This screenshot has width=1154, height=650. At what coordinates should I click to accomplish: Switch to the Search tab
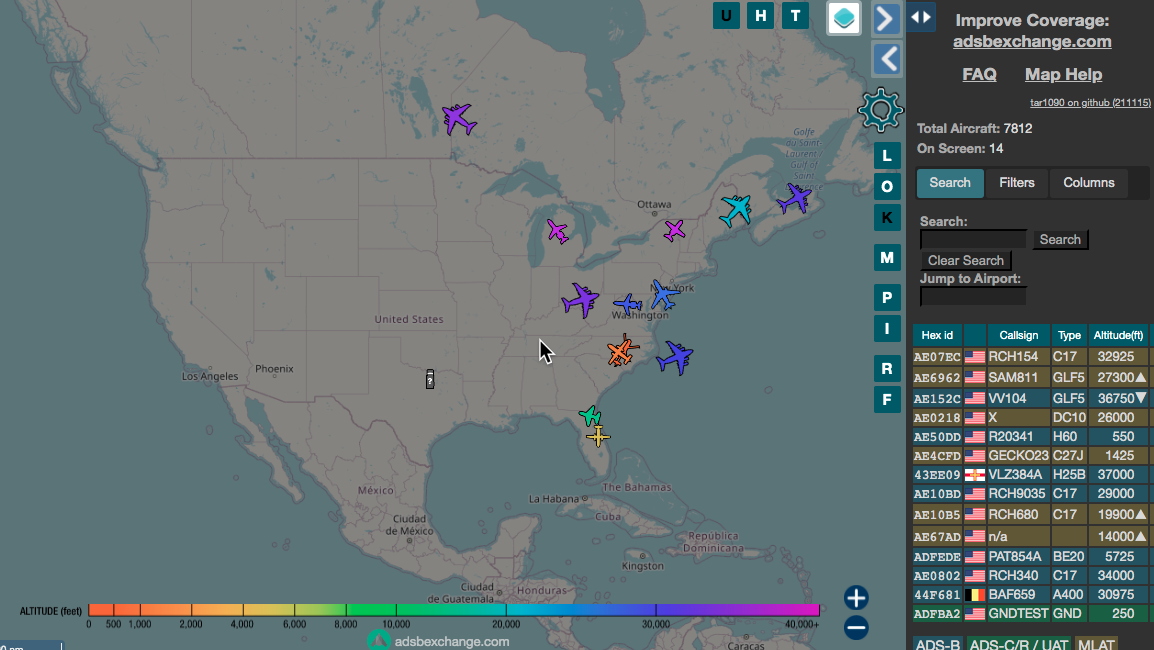click(x=950, y=183)
